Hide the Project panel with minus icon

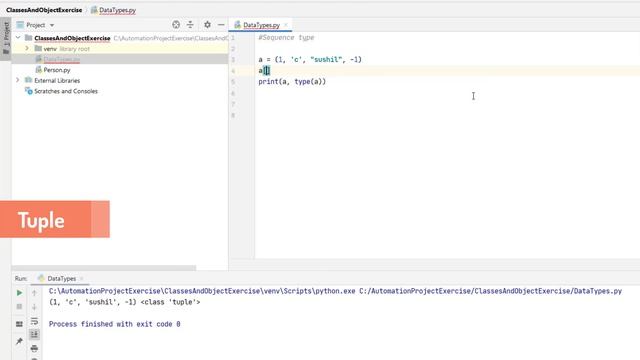[221, 24]
